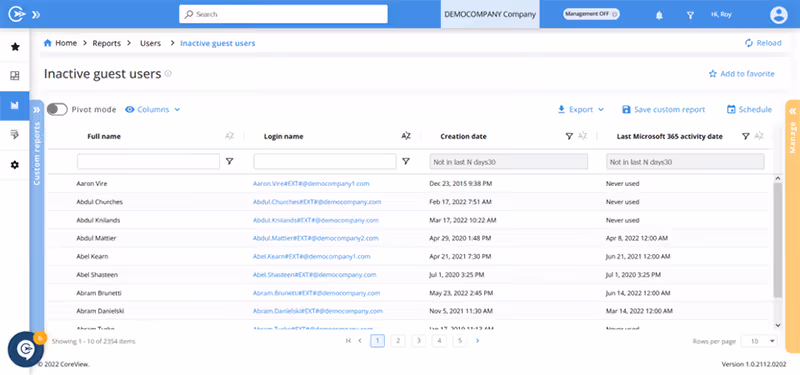
Task: Open Abel.Shasteen login name link
Action: coord(314,274)
